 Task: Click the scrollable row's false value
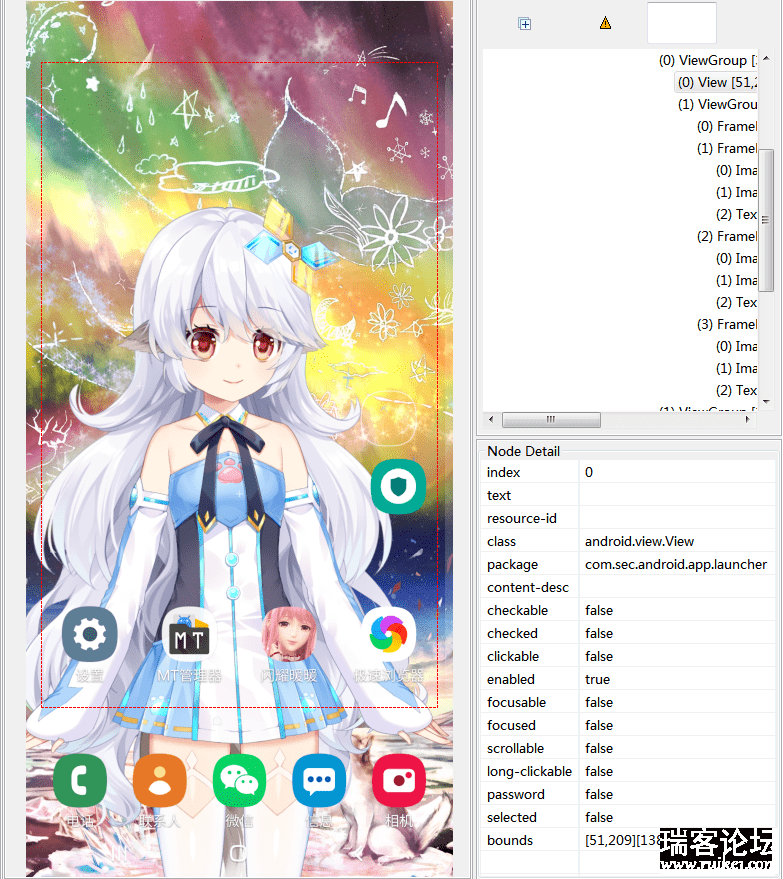coord(599,748)
